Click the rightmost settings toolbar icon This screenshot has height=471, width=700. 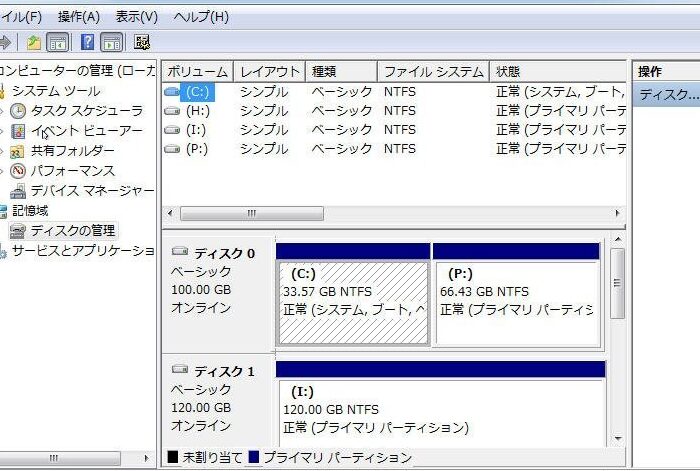(141, 42)
